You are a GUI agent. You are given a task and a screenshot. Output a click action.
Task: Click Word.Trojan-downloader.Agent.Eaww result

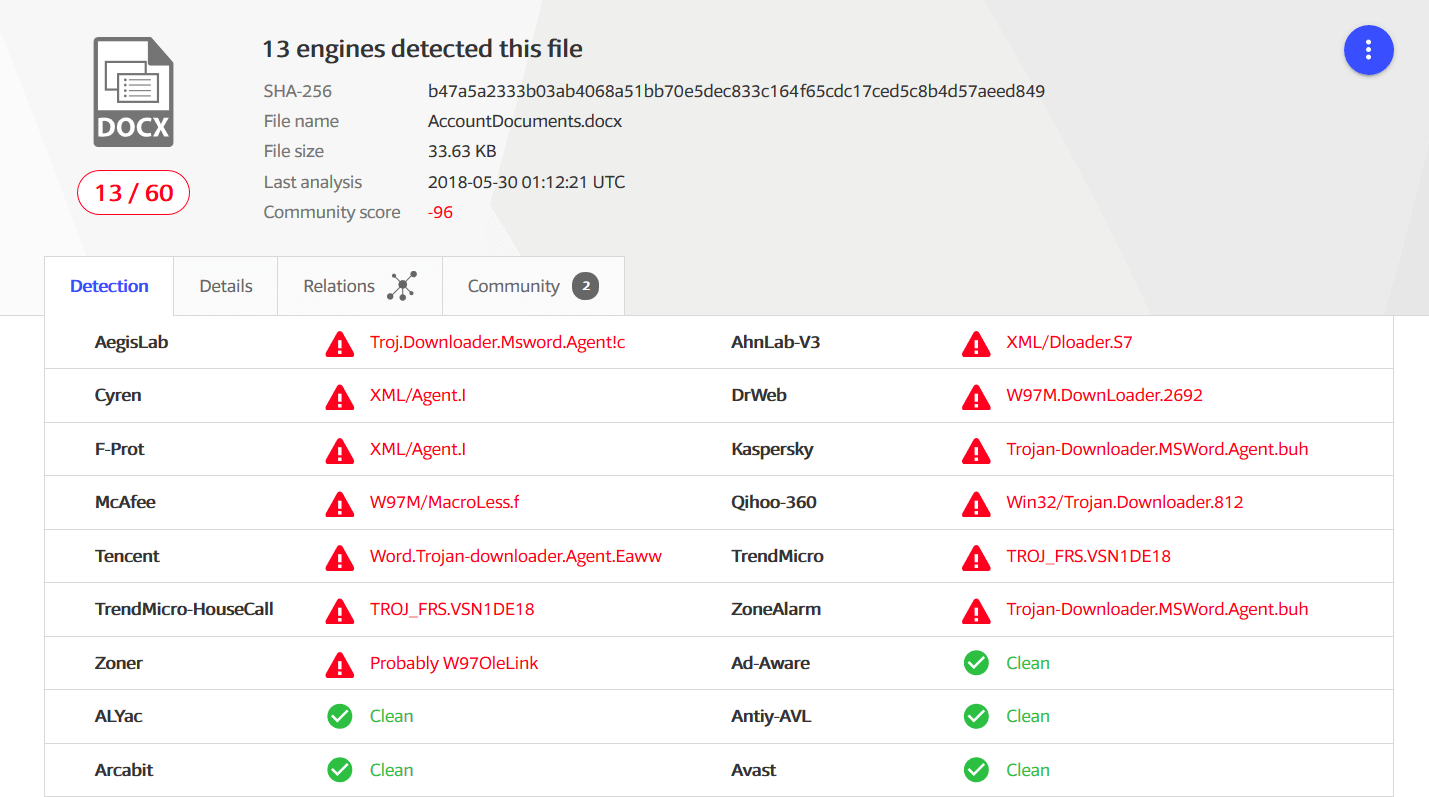[x=516, y=556]
